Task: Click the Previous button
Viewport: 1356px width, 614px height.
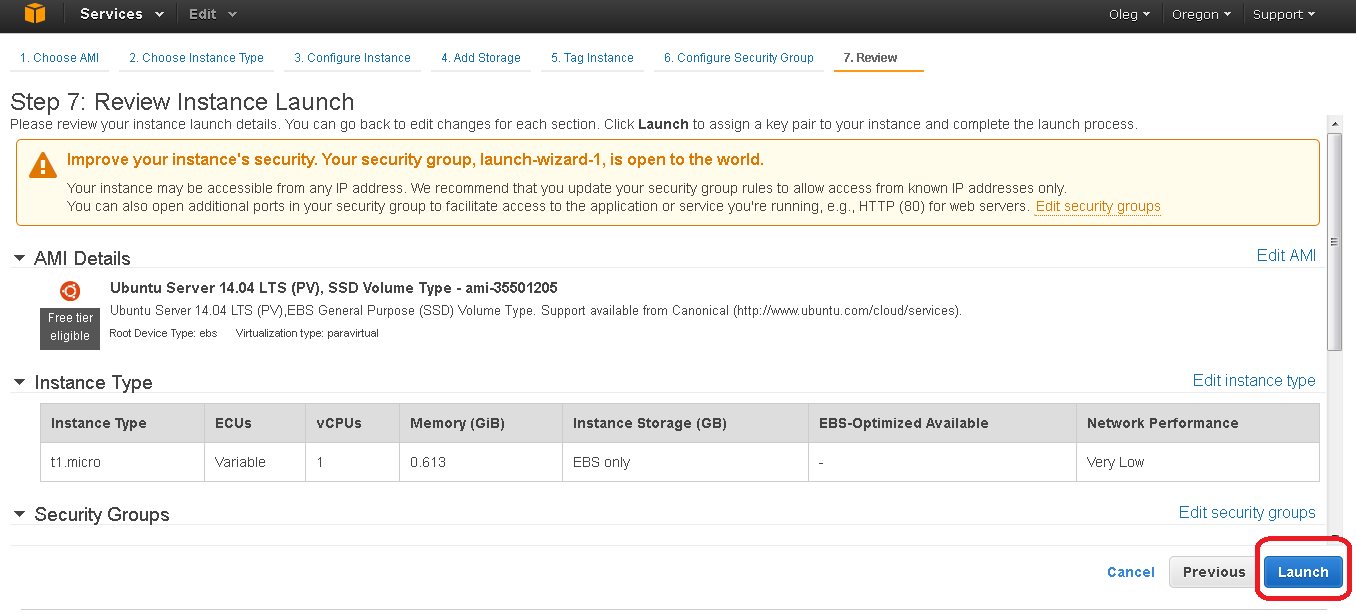Action: coord(1214,572)
